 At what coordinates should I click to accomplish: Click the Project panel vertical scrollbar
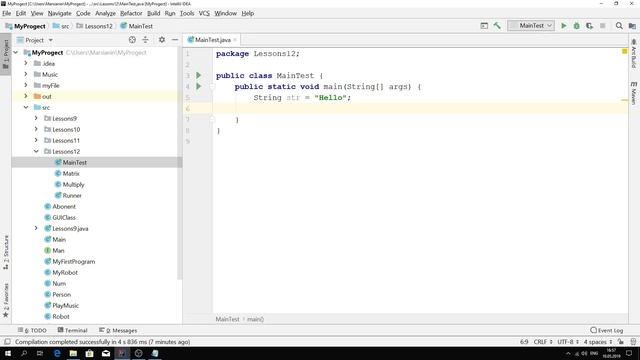pyautogui.click(x=180, y=163)
